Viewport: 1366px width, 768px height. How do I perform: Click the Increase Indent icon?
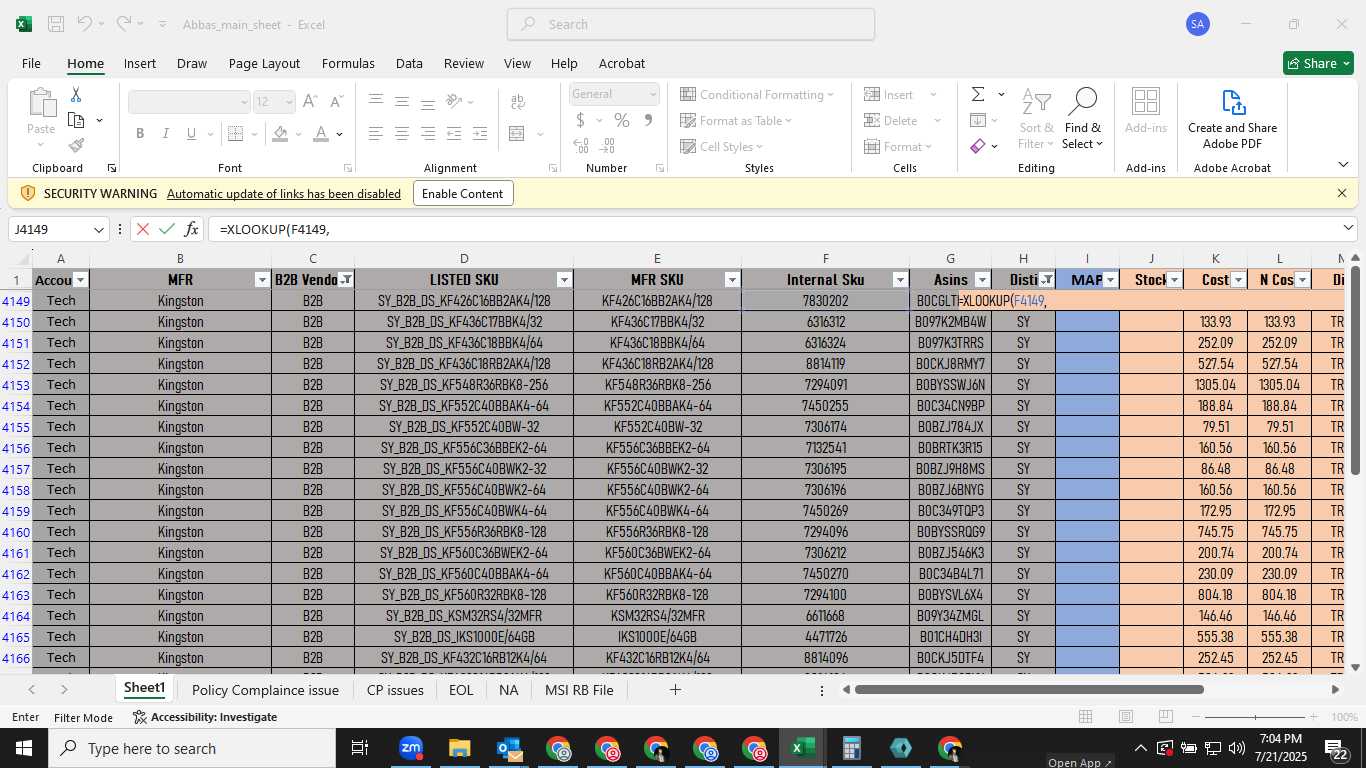coord(480,133)
